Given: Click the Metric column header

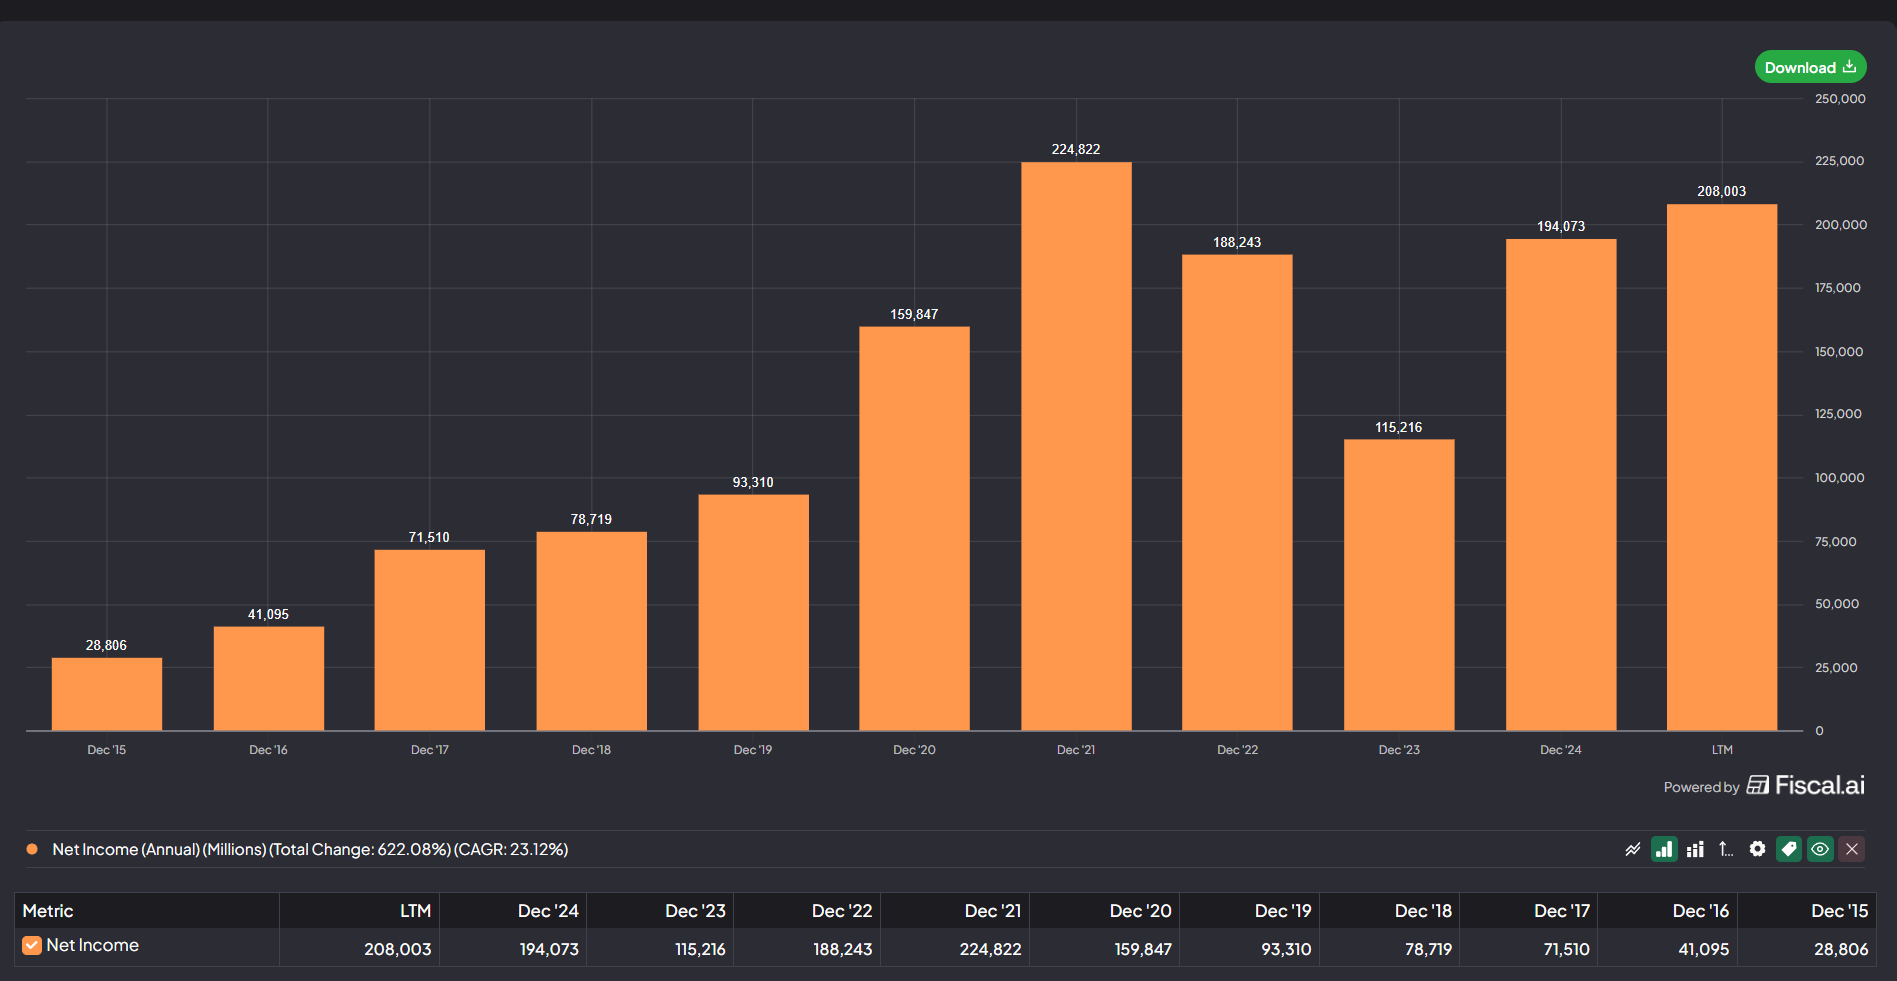Looking at the screenshot, I should click(48, 911).
